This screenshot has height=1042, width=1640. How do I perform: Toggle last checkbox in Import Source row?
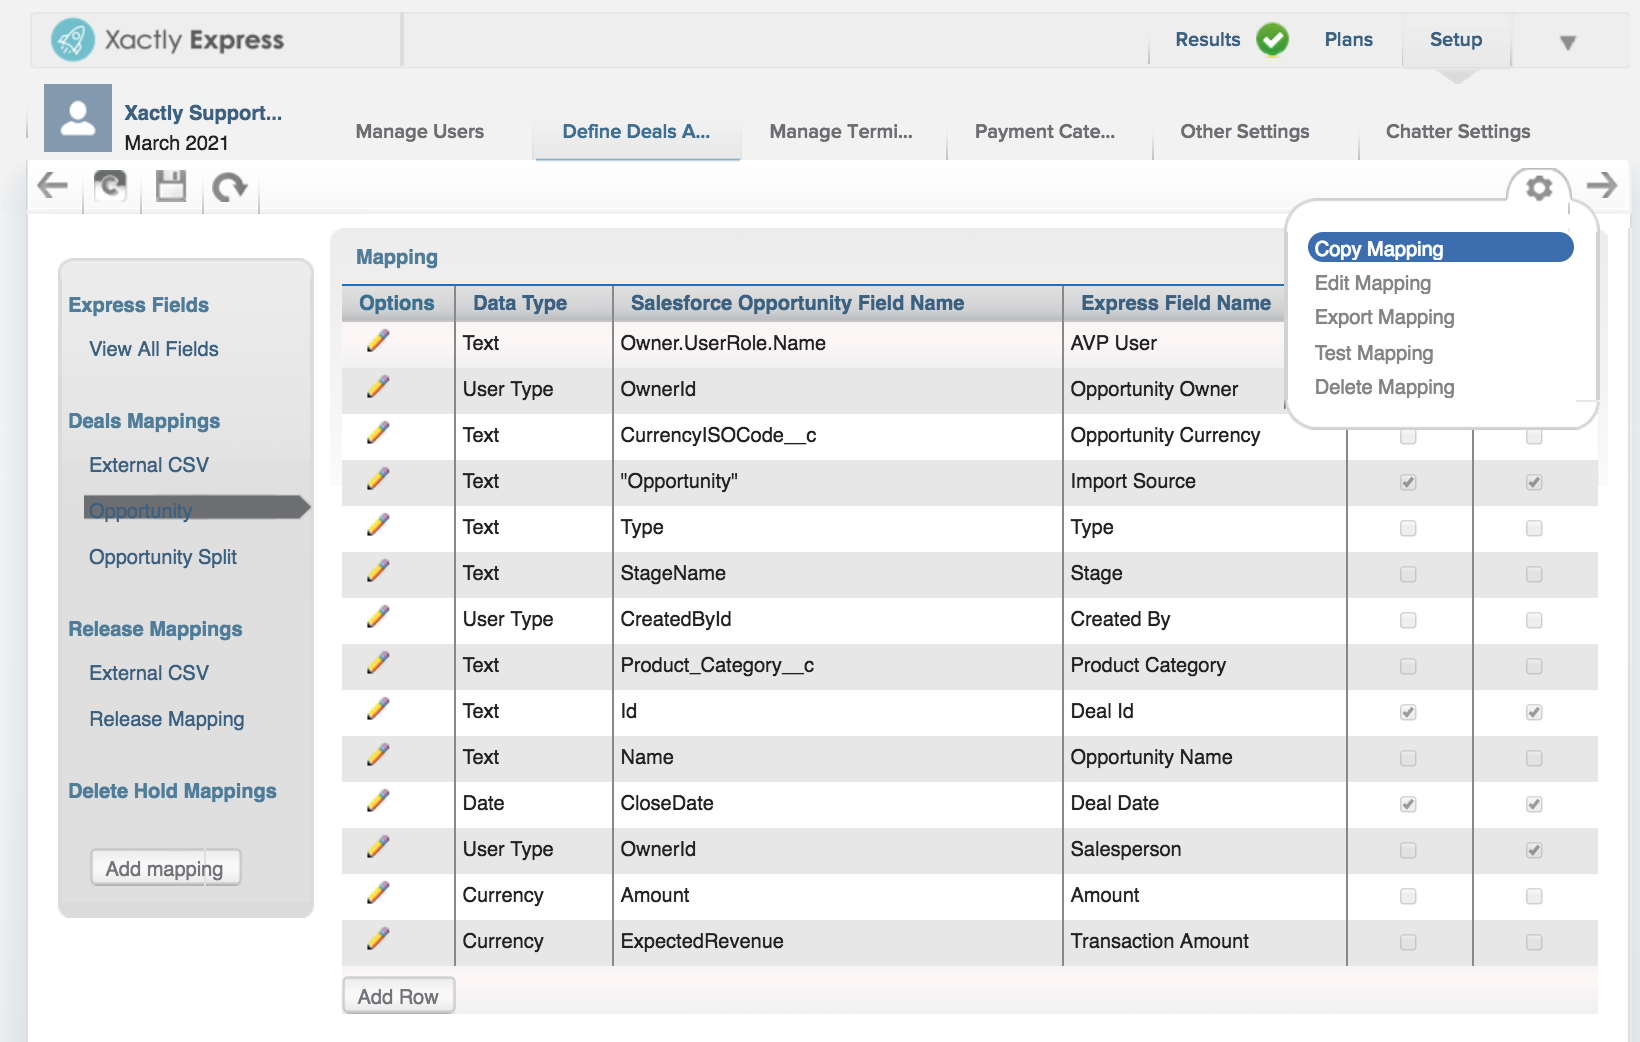tap(1534, 482)
